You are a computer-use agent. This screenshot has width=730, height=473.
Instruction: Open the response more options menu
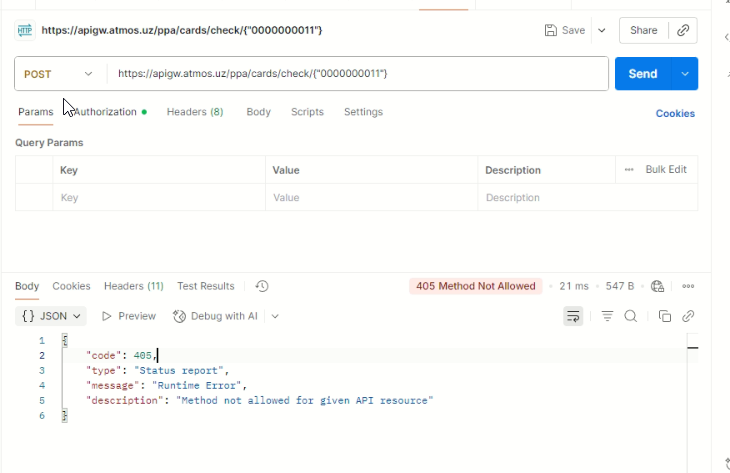click(688, 286)
